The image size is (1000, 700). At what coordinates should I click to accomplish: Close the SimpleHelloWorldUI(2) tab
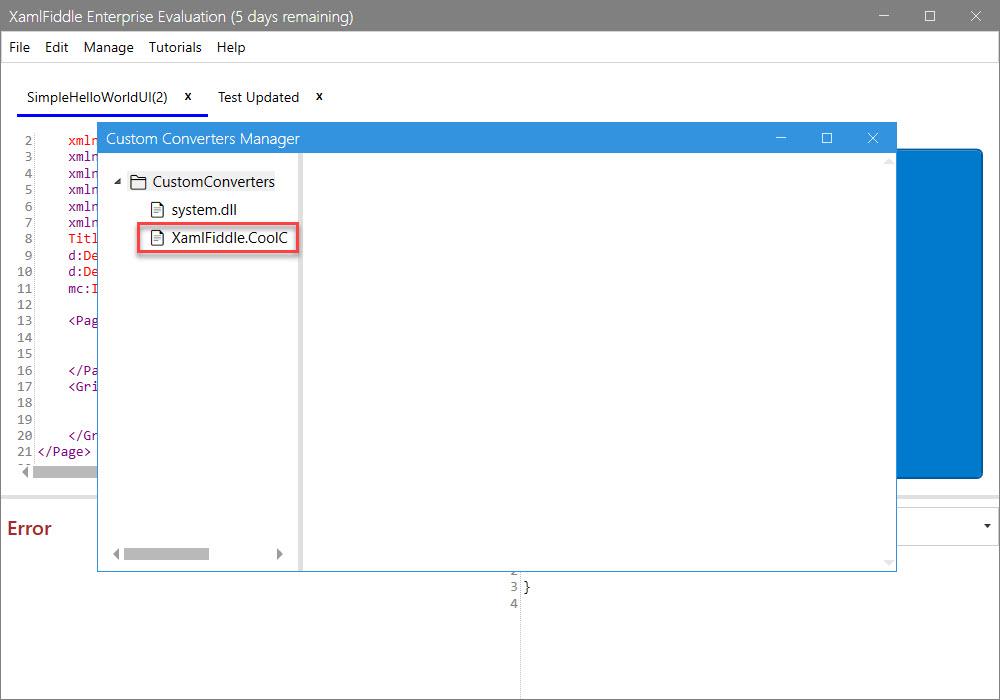188,96
